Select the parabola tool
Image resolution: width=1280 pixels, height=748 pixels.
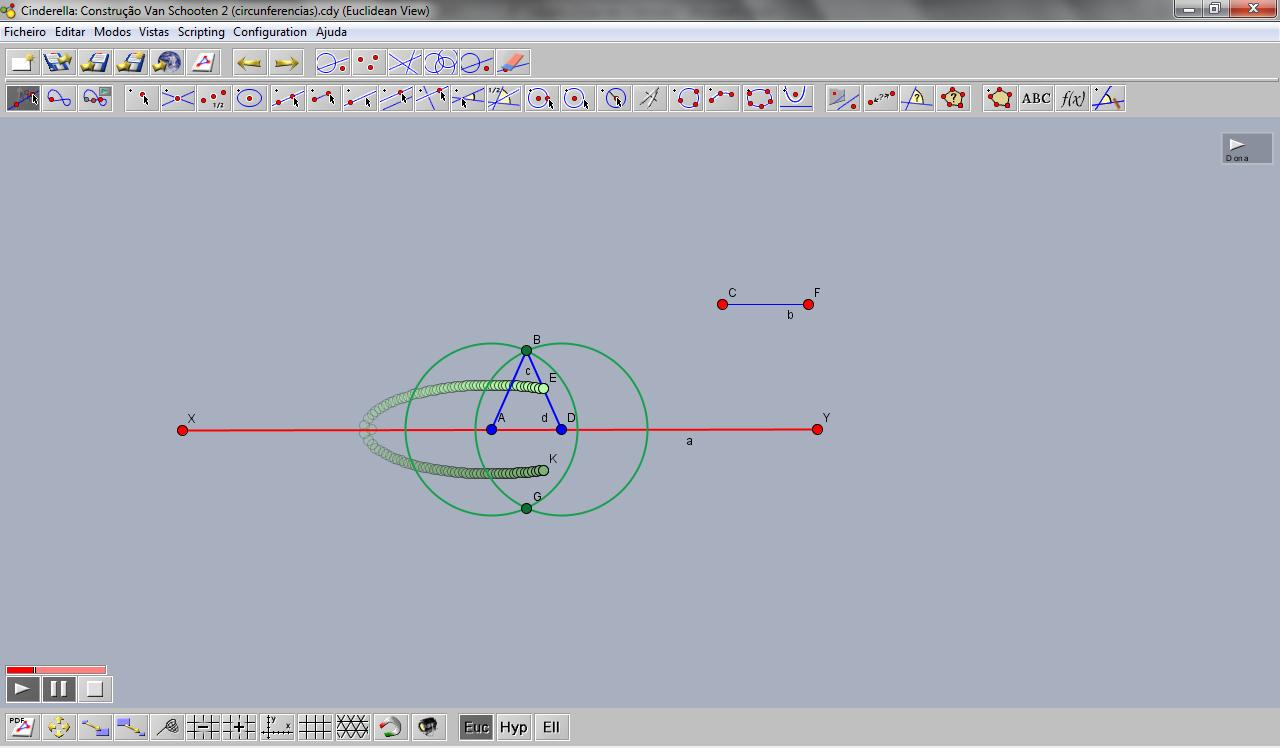(x=796, y=98)
